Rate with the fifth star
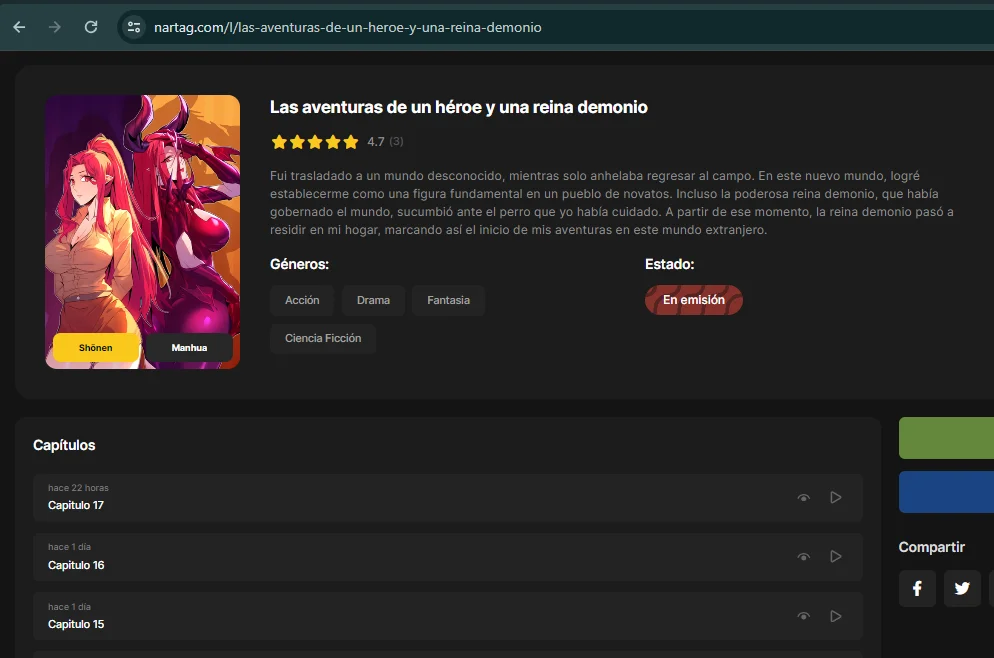This screenshot has height=658, width=994. (351, 142)
